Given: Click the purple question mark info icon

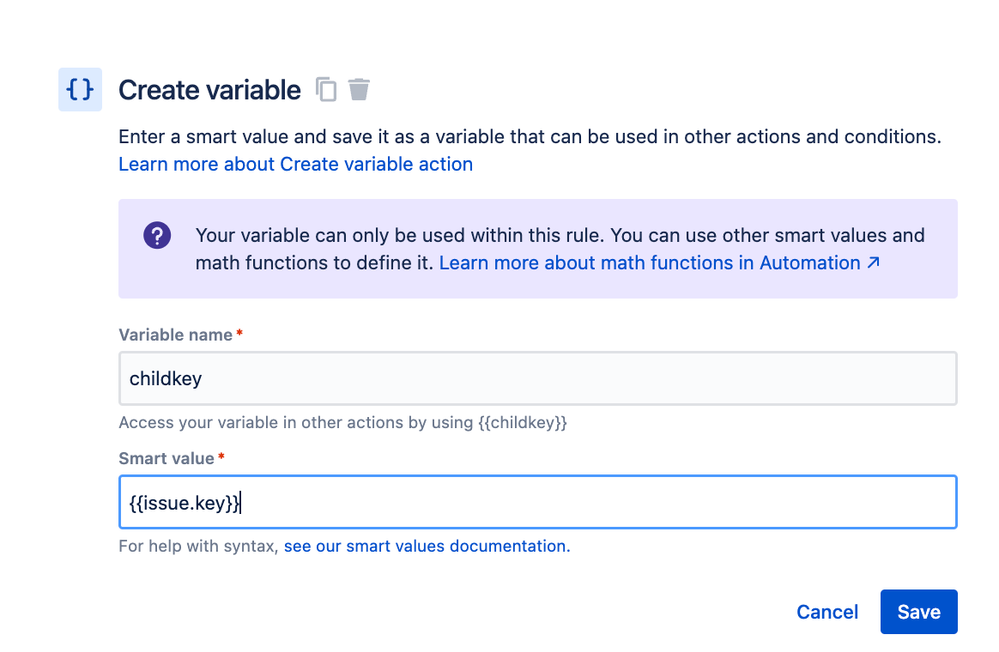Looking at the screenshot, I should pos(157,236).
